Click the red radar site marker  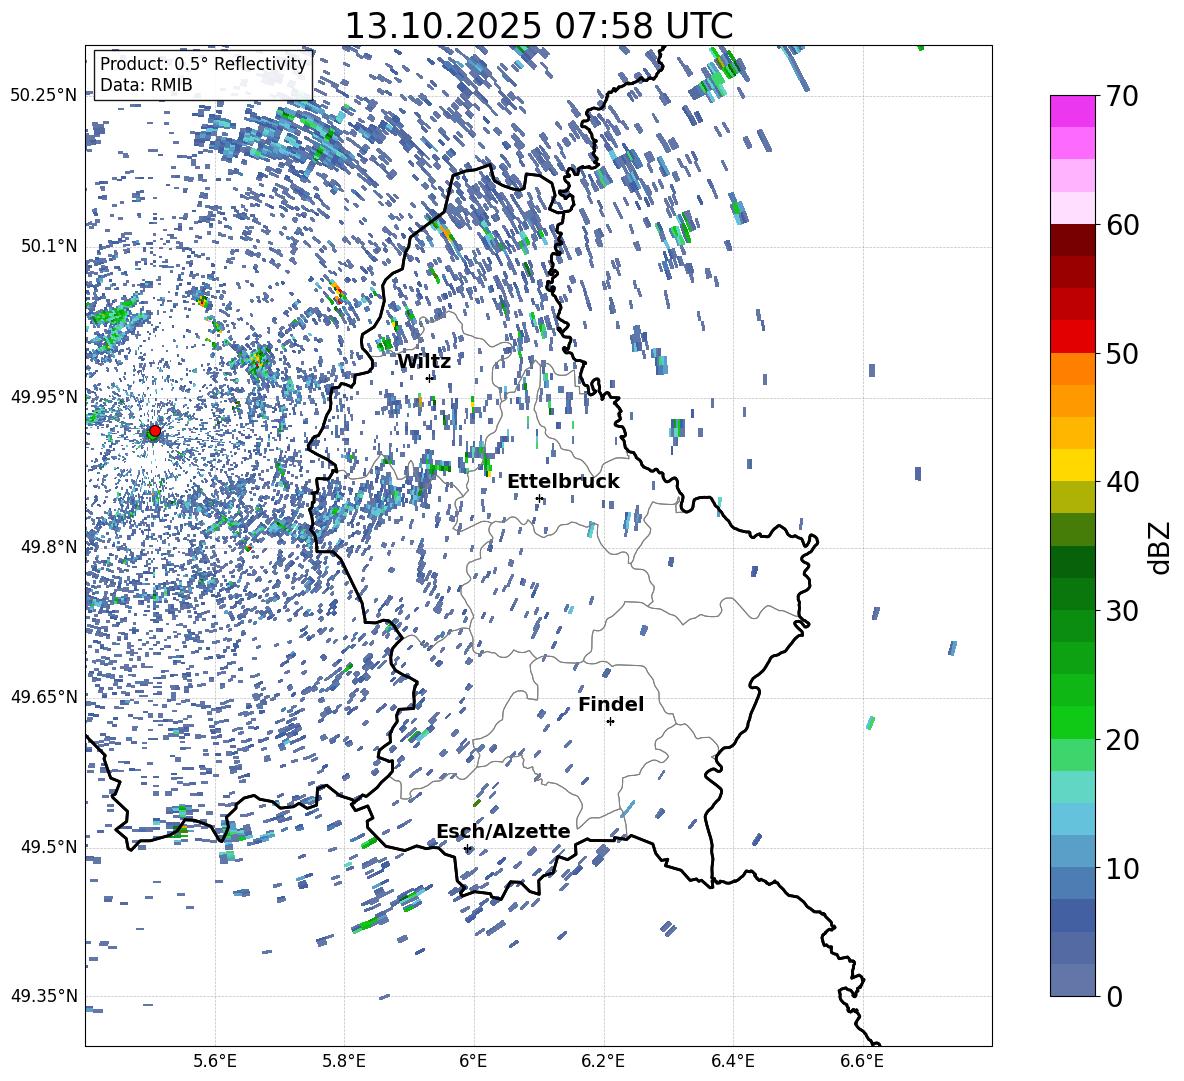coord(154,431)
